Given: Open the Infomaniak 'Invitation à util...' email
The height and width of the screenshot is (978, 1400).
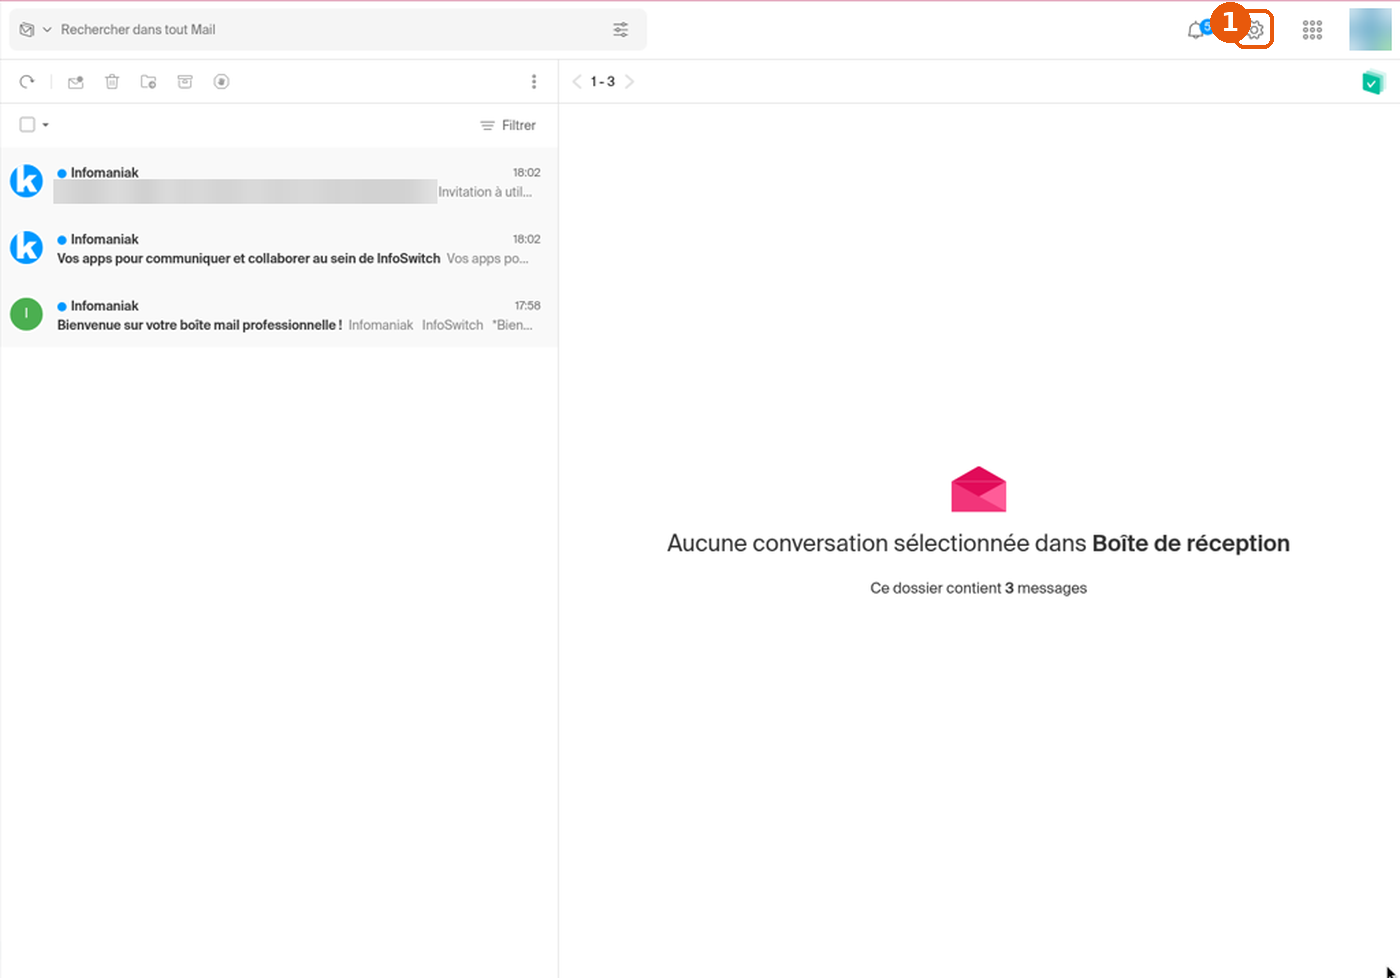Looking at the screenshot, I should (279, 182).
